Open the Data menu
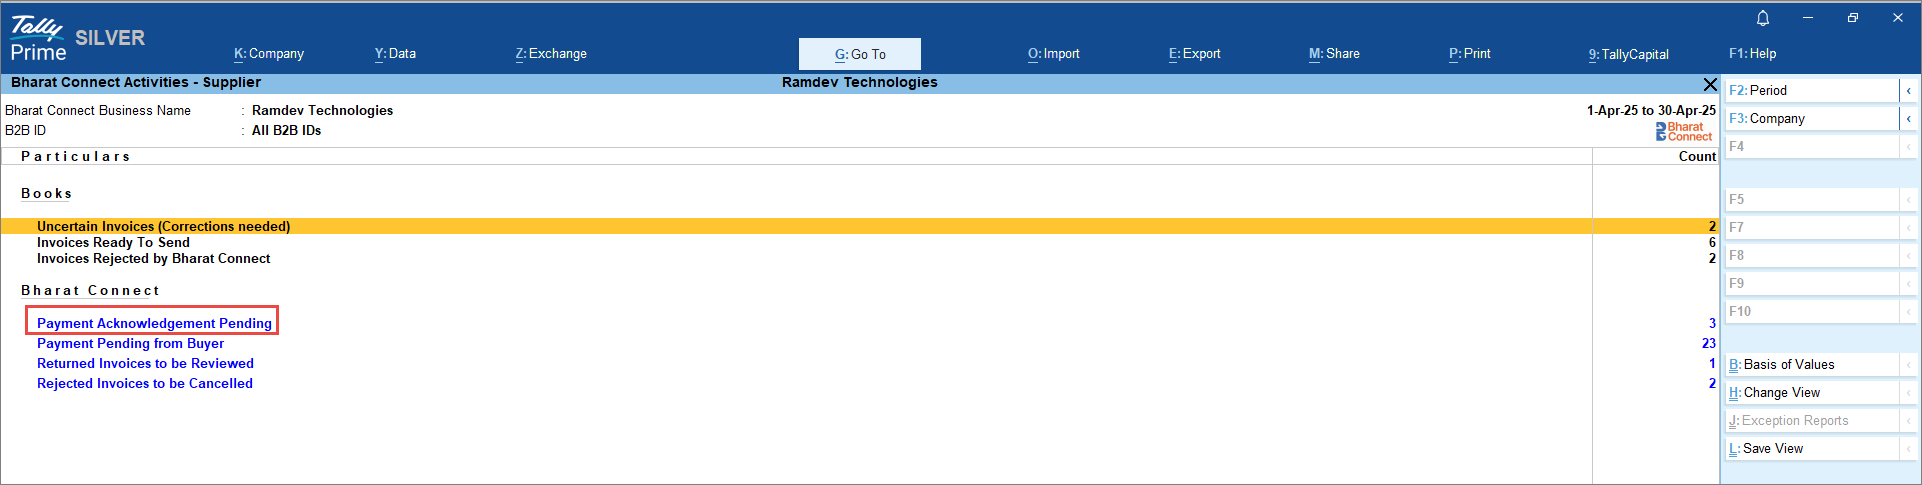This screenshot has height=485, width=1922. [x=395, y=54]
